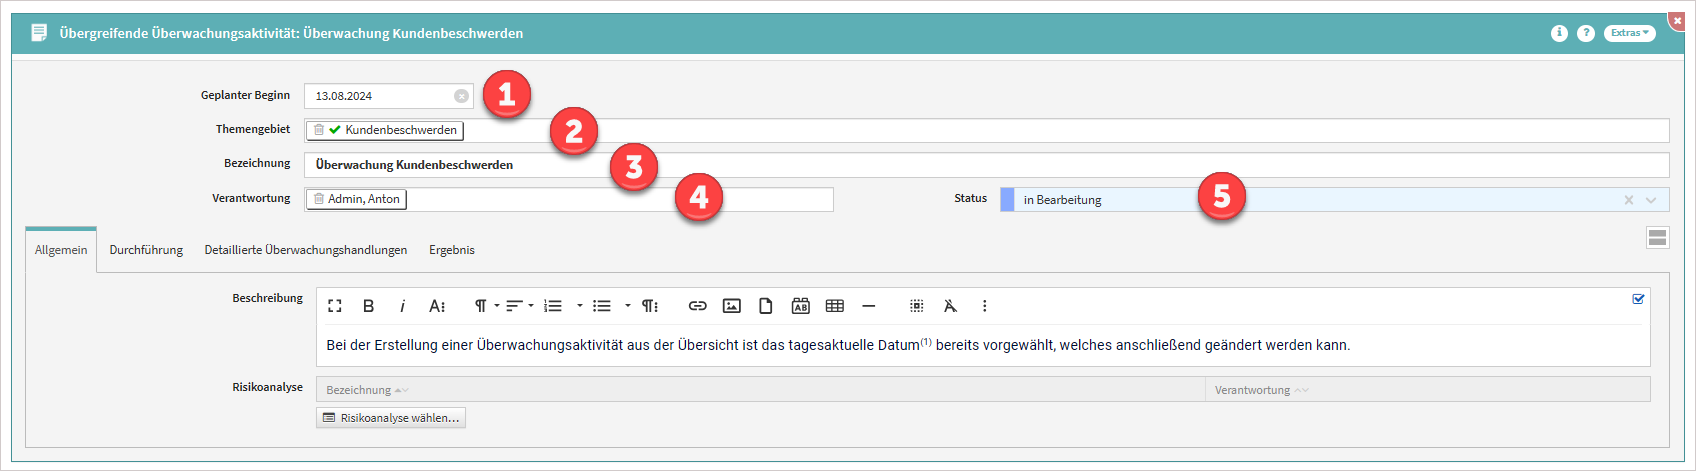
Task: Click the help question mark button
Action: click(1586, 33)
